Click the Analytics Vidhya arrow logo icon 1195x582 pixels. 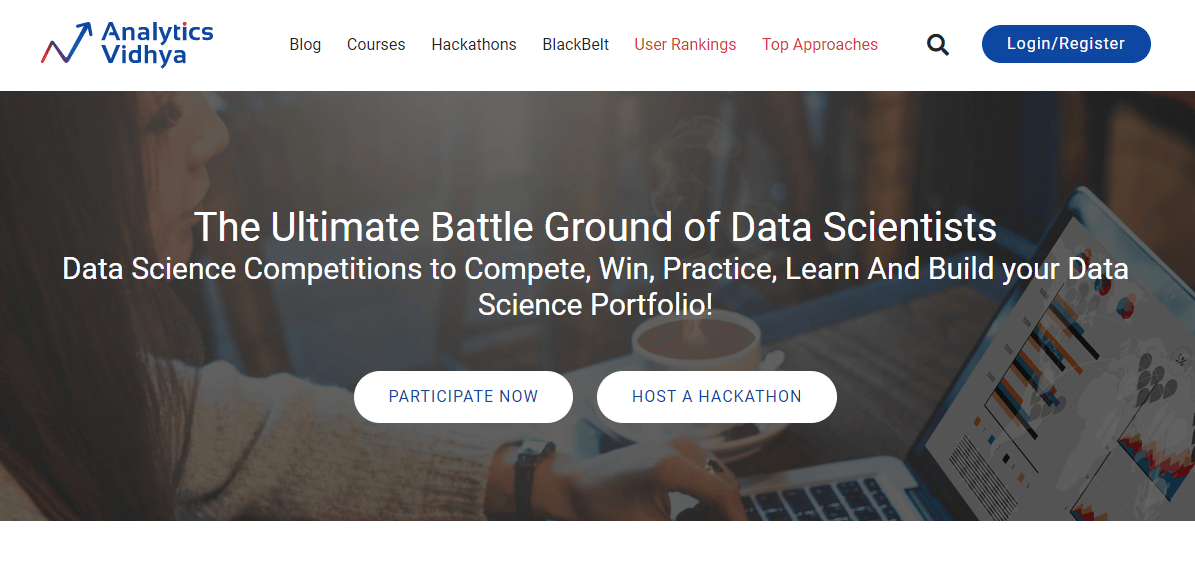point(66,44)
